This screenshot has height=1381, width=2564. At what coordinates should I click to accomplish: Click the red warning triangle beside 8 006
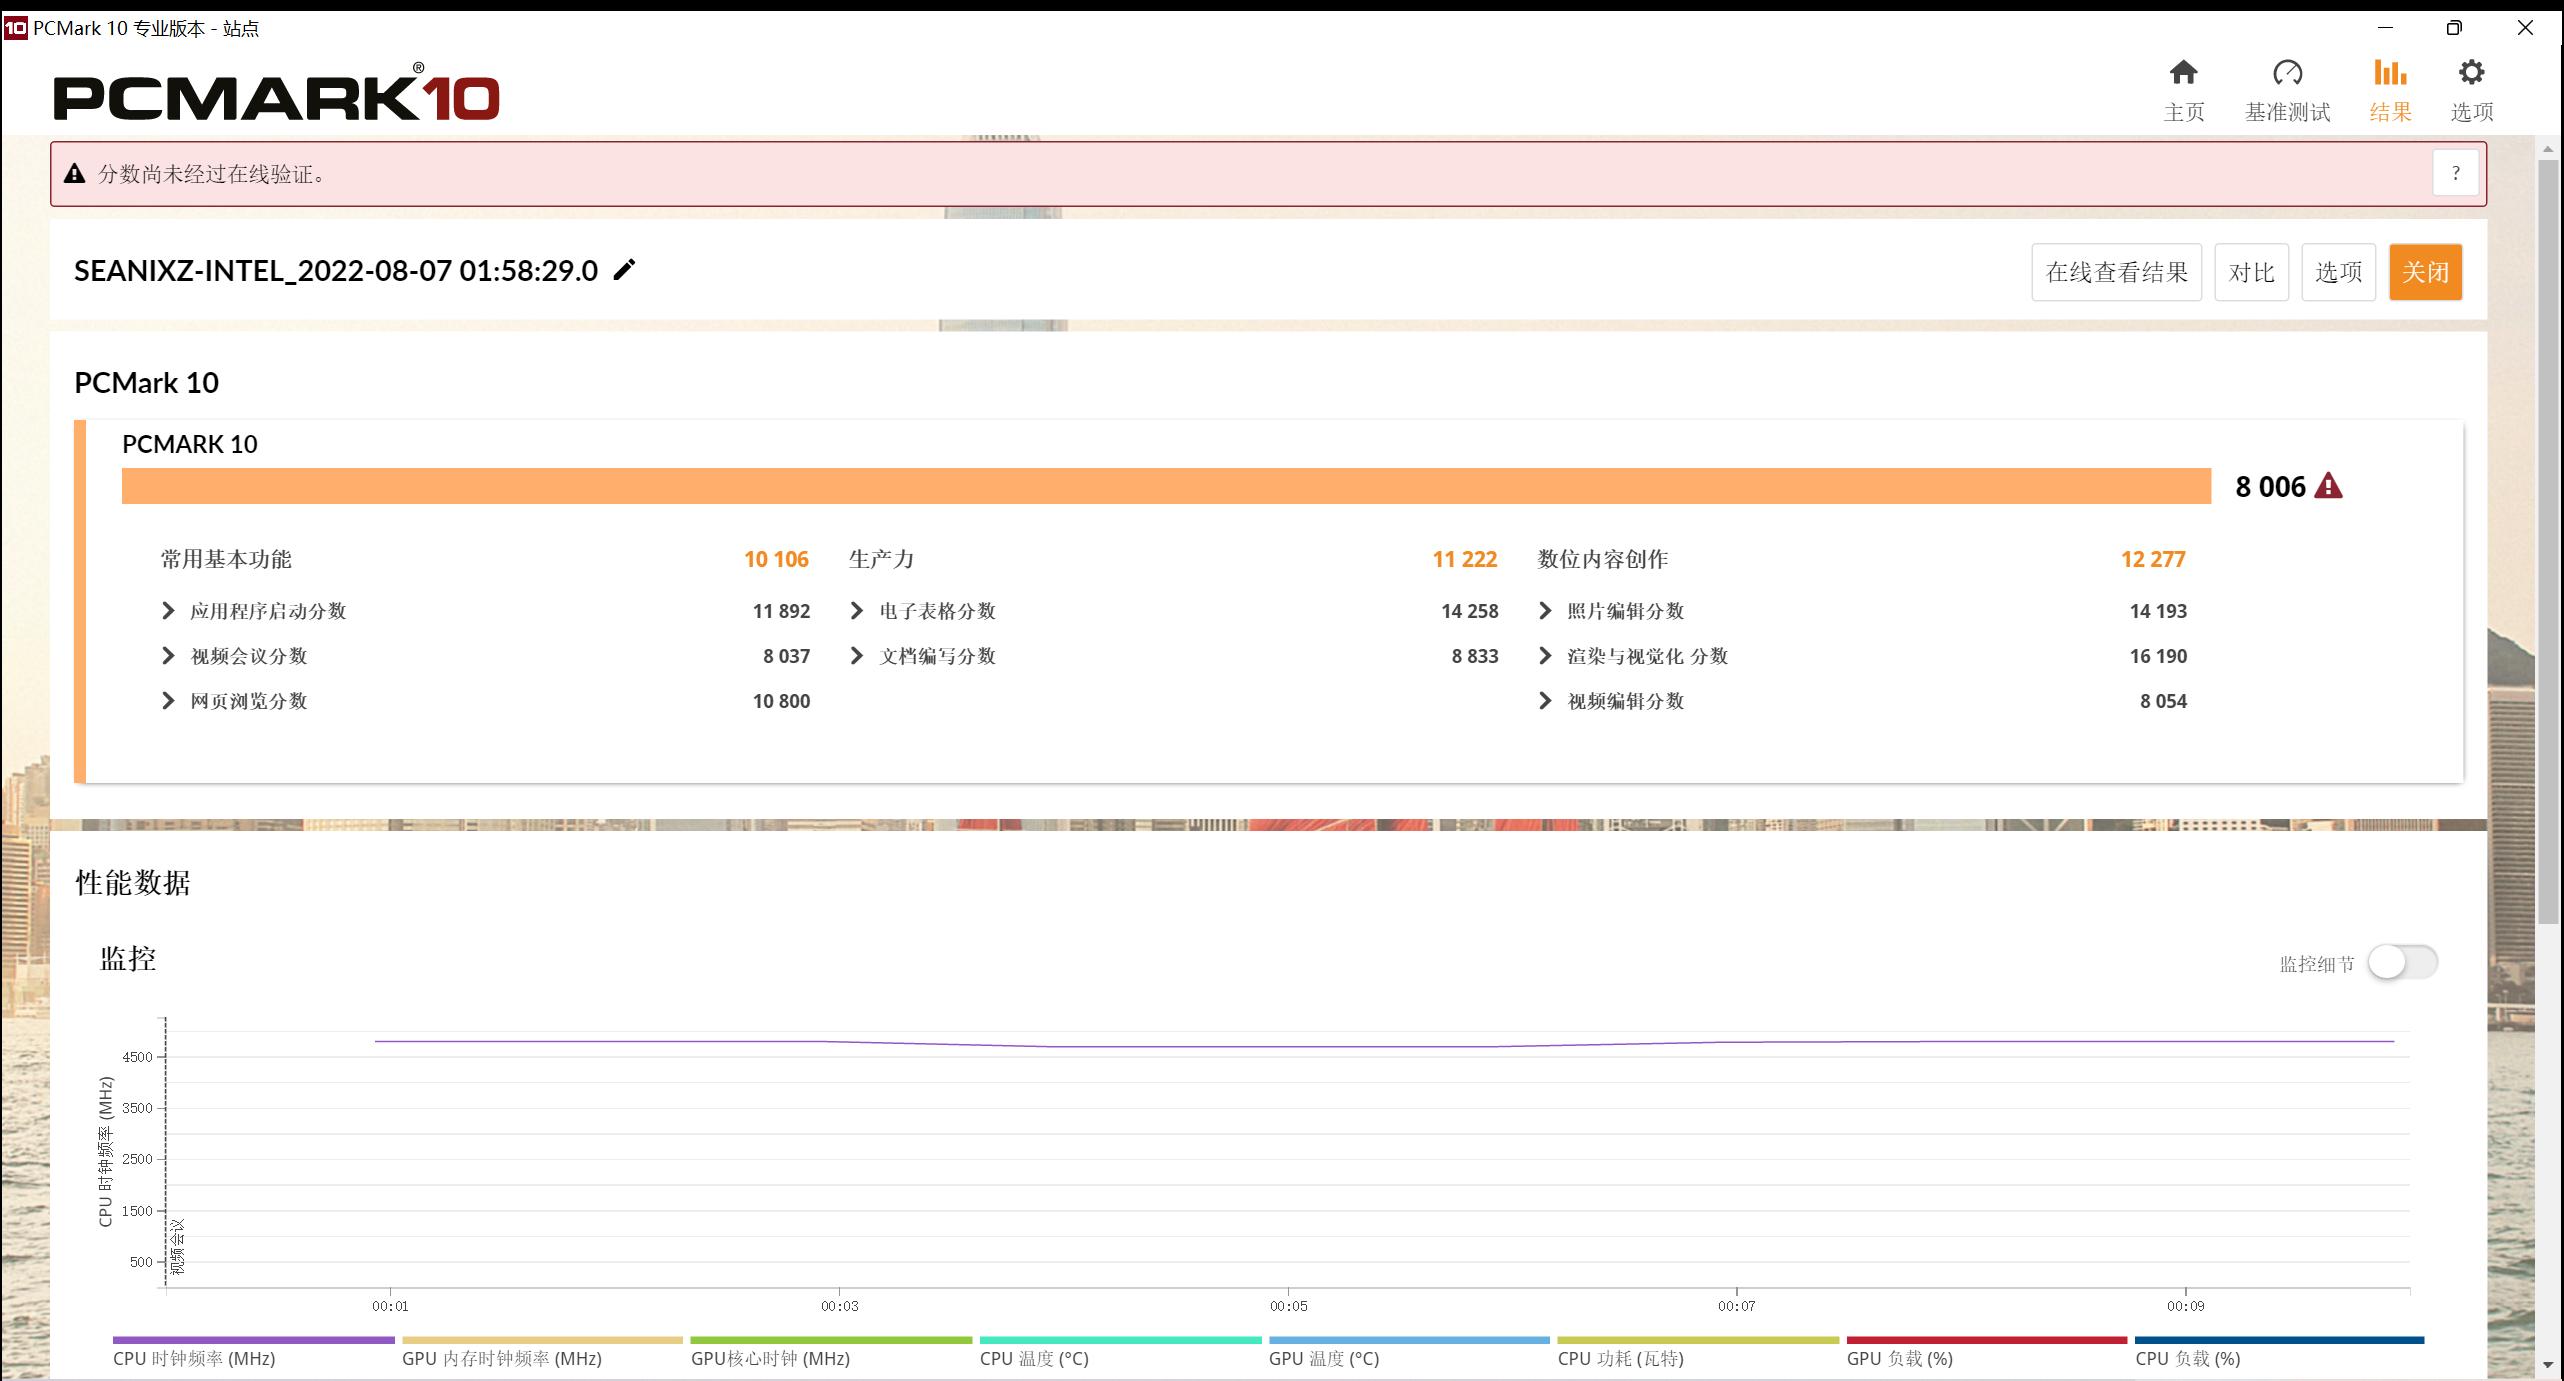pyautogui.click(x=2328, y=486)
